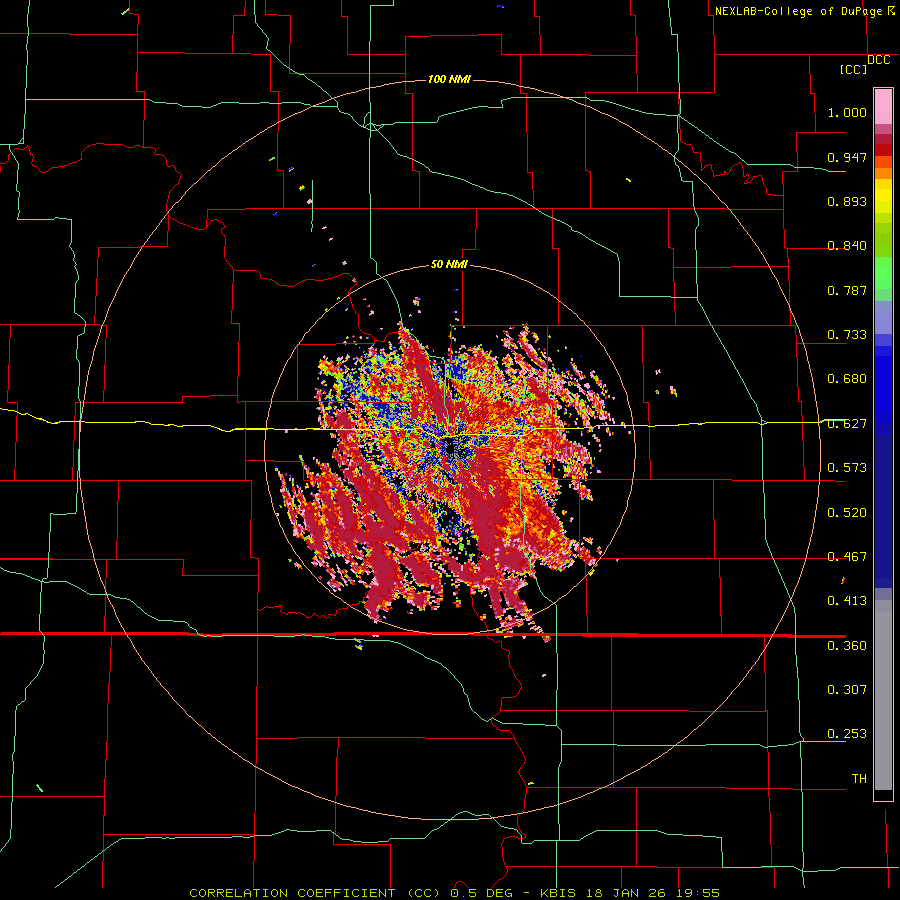Click the gray lower segment of color bar
Image resolution: width=900 pixels, height=900 pixels.
coord(883,695)
